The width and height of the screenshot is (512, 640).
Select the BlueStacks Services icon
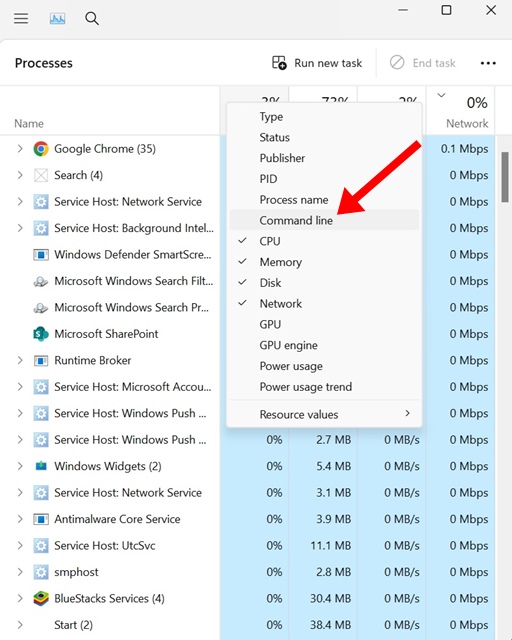pos(41,599)
